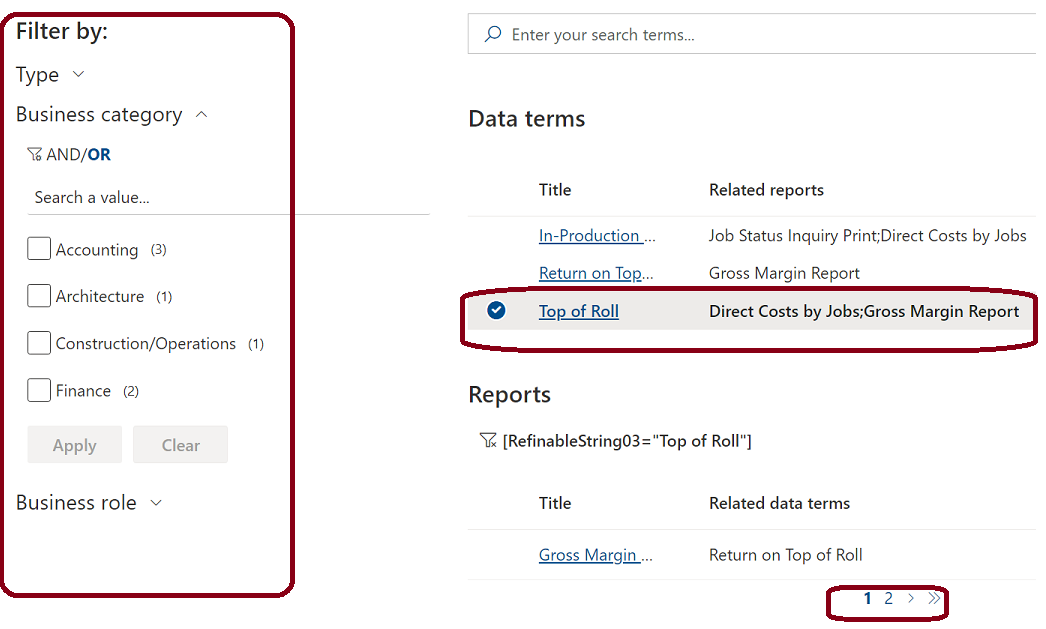Click the search magnifier icon
1046x629 pixels.
(x=492, y=33)
